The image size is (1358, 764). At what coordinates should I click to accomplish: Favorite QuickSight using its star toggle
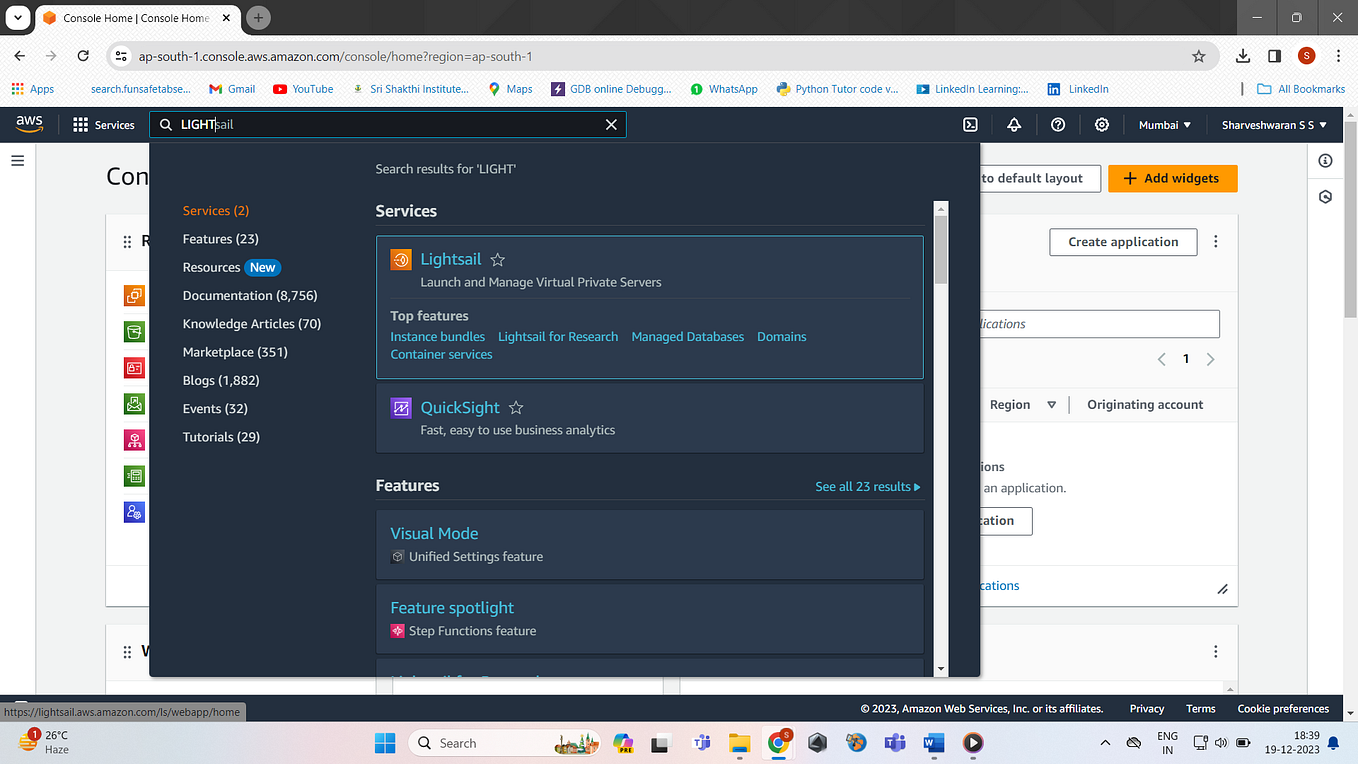[516, 407]
